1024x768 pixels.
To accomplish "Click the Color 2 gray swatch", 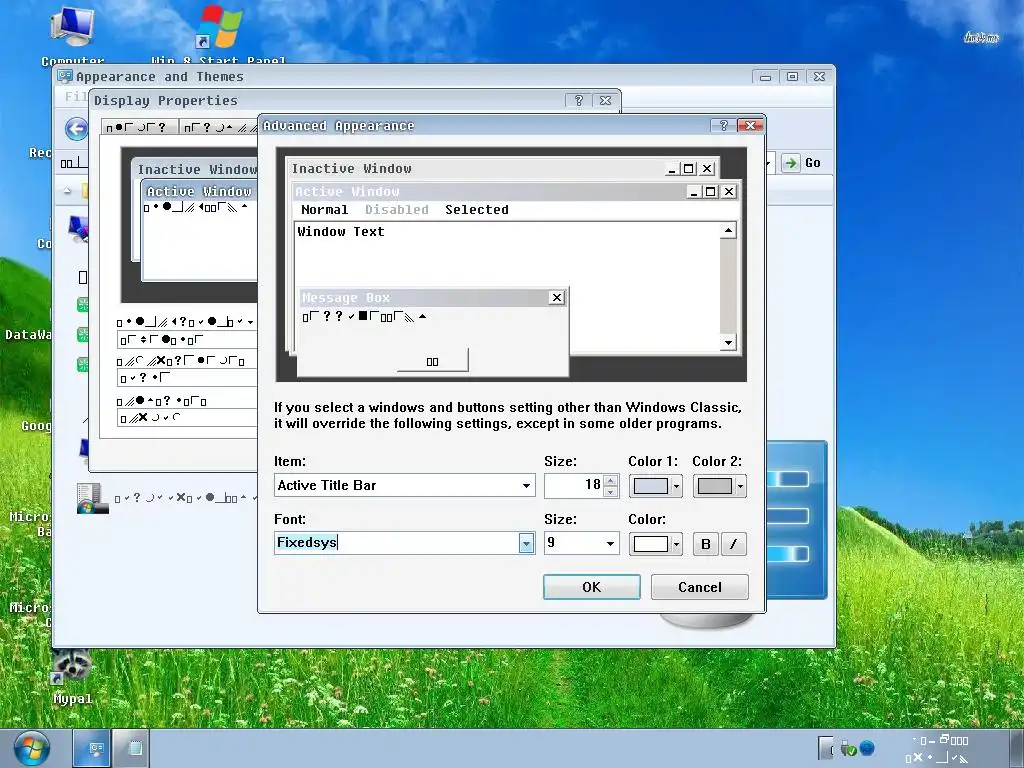I will (x=714, y=486).
